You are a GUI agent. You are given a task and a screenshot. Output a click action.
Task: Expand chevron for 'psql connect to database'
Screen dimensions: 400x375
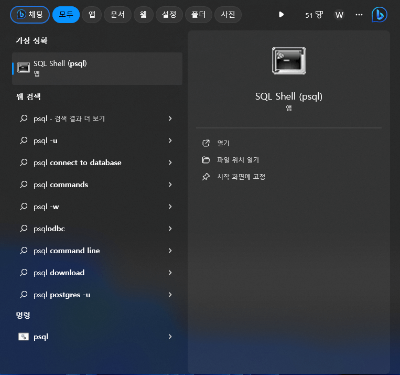point(170,163)
